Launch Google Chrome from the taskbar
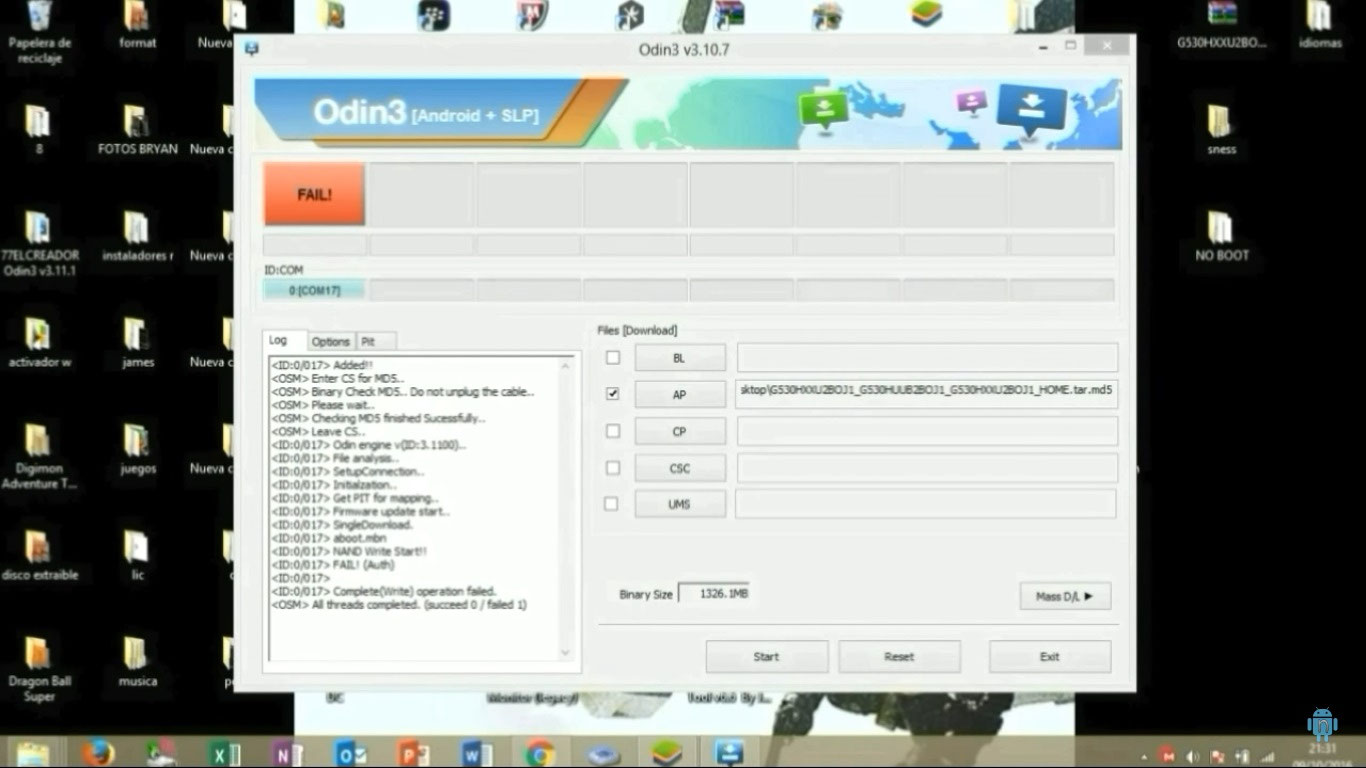The height and width of the screenshot is (768, 1366). tap(541, 751)
